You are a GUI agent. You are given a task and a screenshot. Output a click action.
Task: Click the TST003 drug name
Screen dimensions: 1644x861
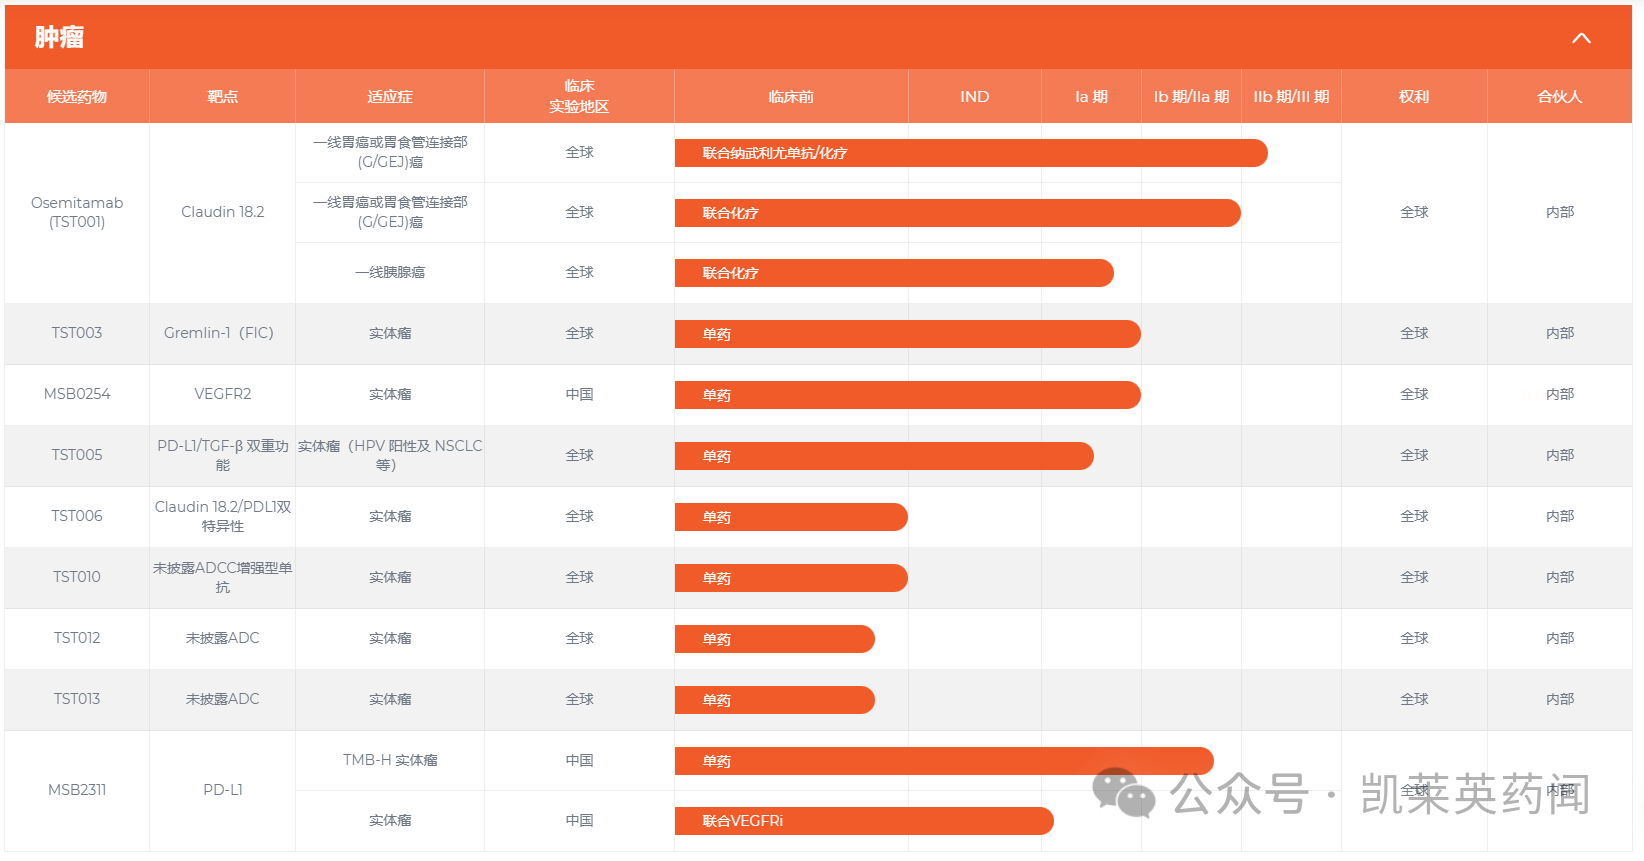77,333
